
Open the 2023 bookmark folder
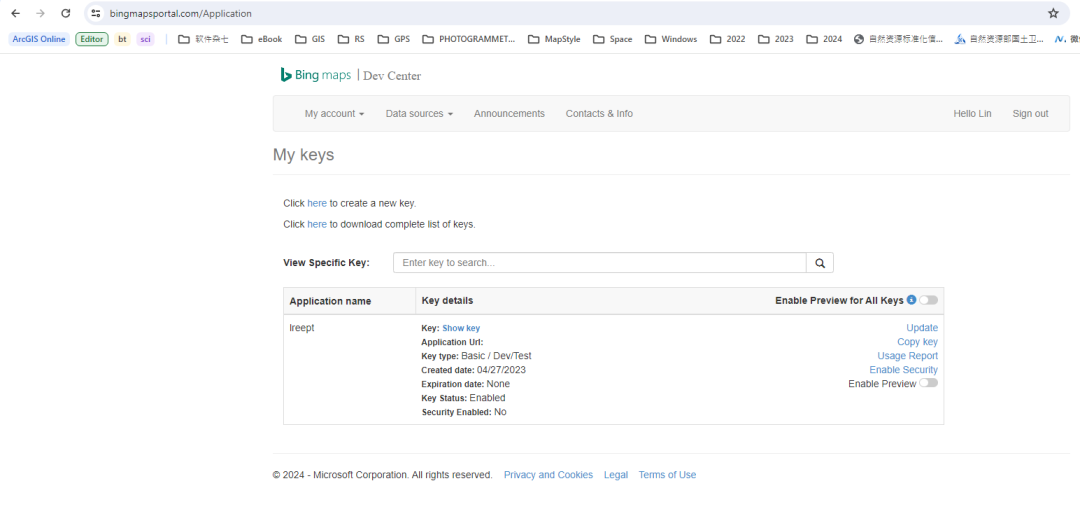tap(776, 39)
